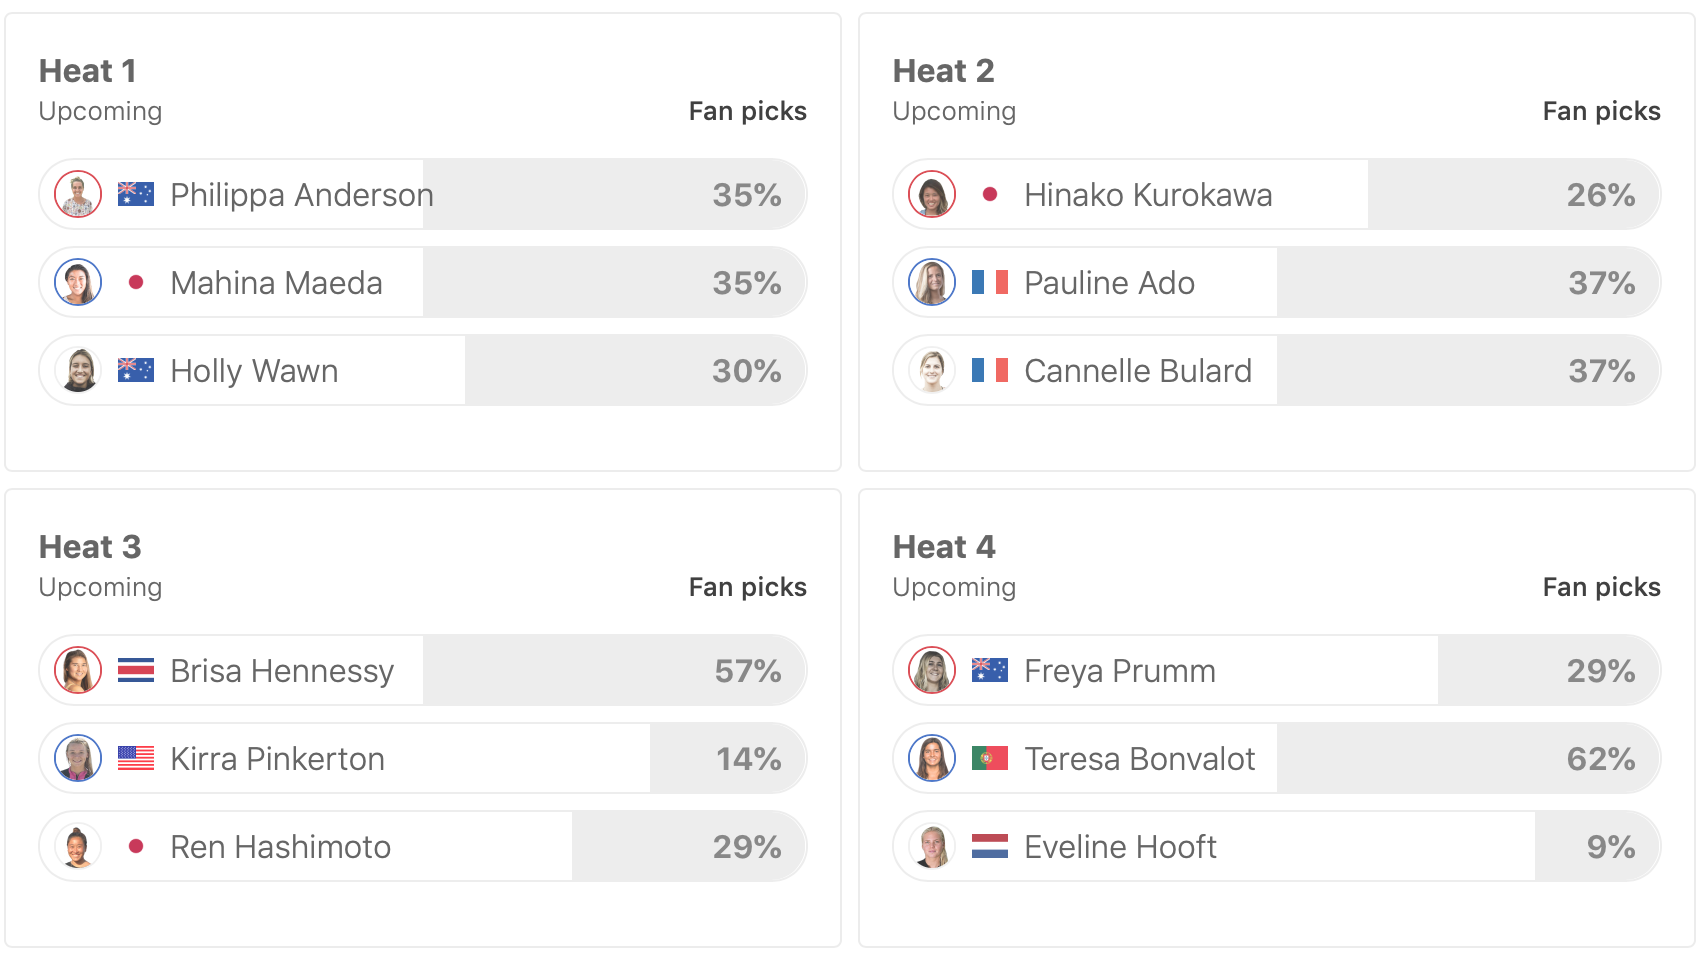This screenshot has height=954, width=1704.
Task: Click Netherlands flag by Eveline Hooft
Action: [990, 846]
